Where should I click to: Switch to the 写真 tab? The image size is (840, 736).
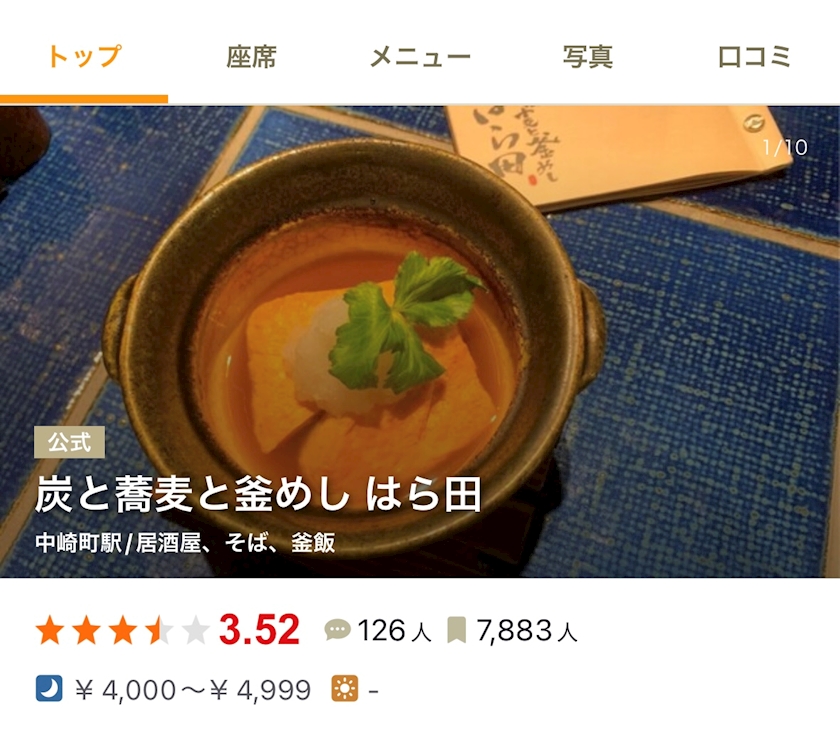[588, 56]
